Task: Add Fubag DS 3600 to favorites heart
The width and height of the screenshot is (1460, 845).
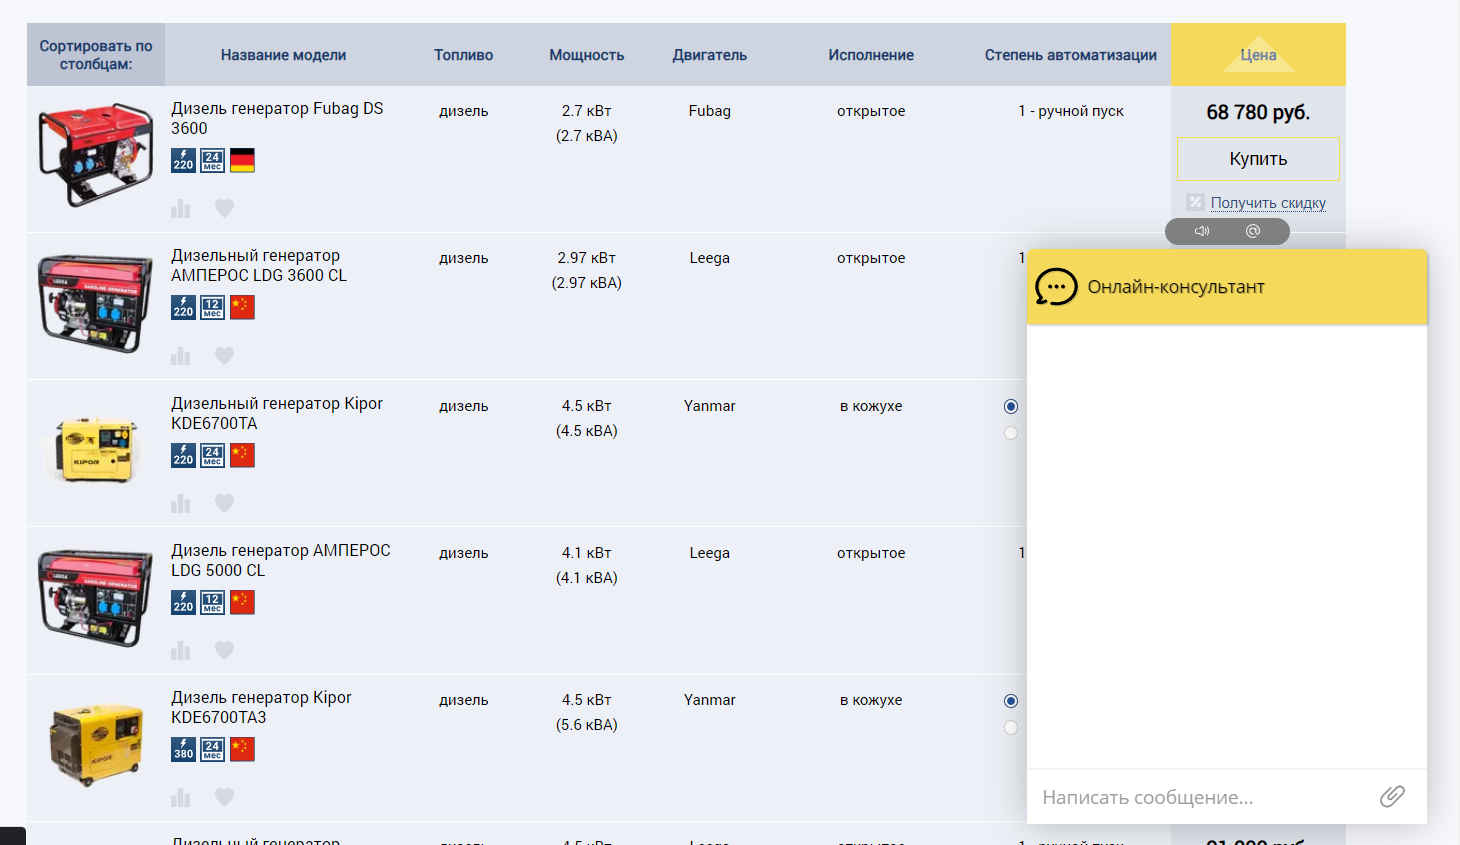Action: click(x=224, y=208)
